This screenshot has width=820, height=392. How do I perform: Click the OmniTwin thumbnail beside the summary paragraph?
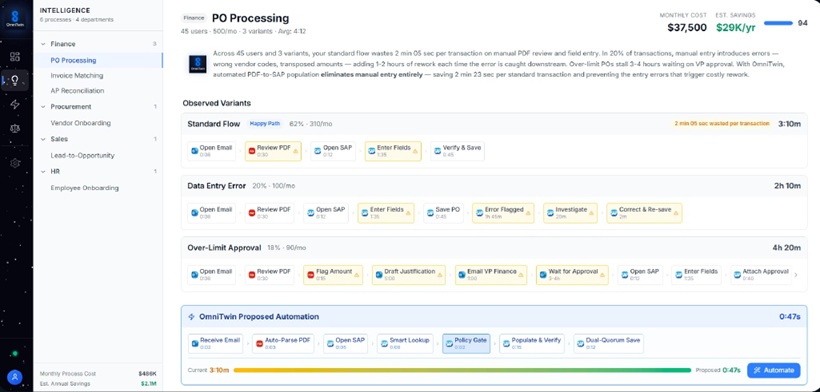[x=197, y=64]
